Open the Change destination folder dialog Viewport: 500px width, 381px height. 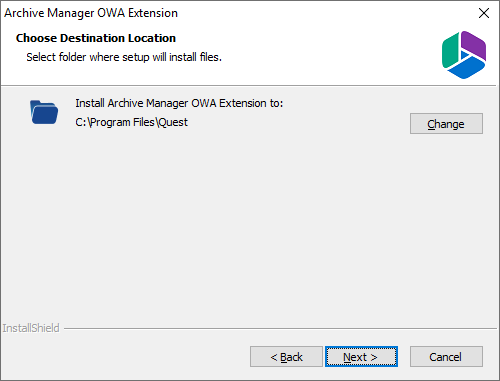[446, 124]
